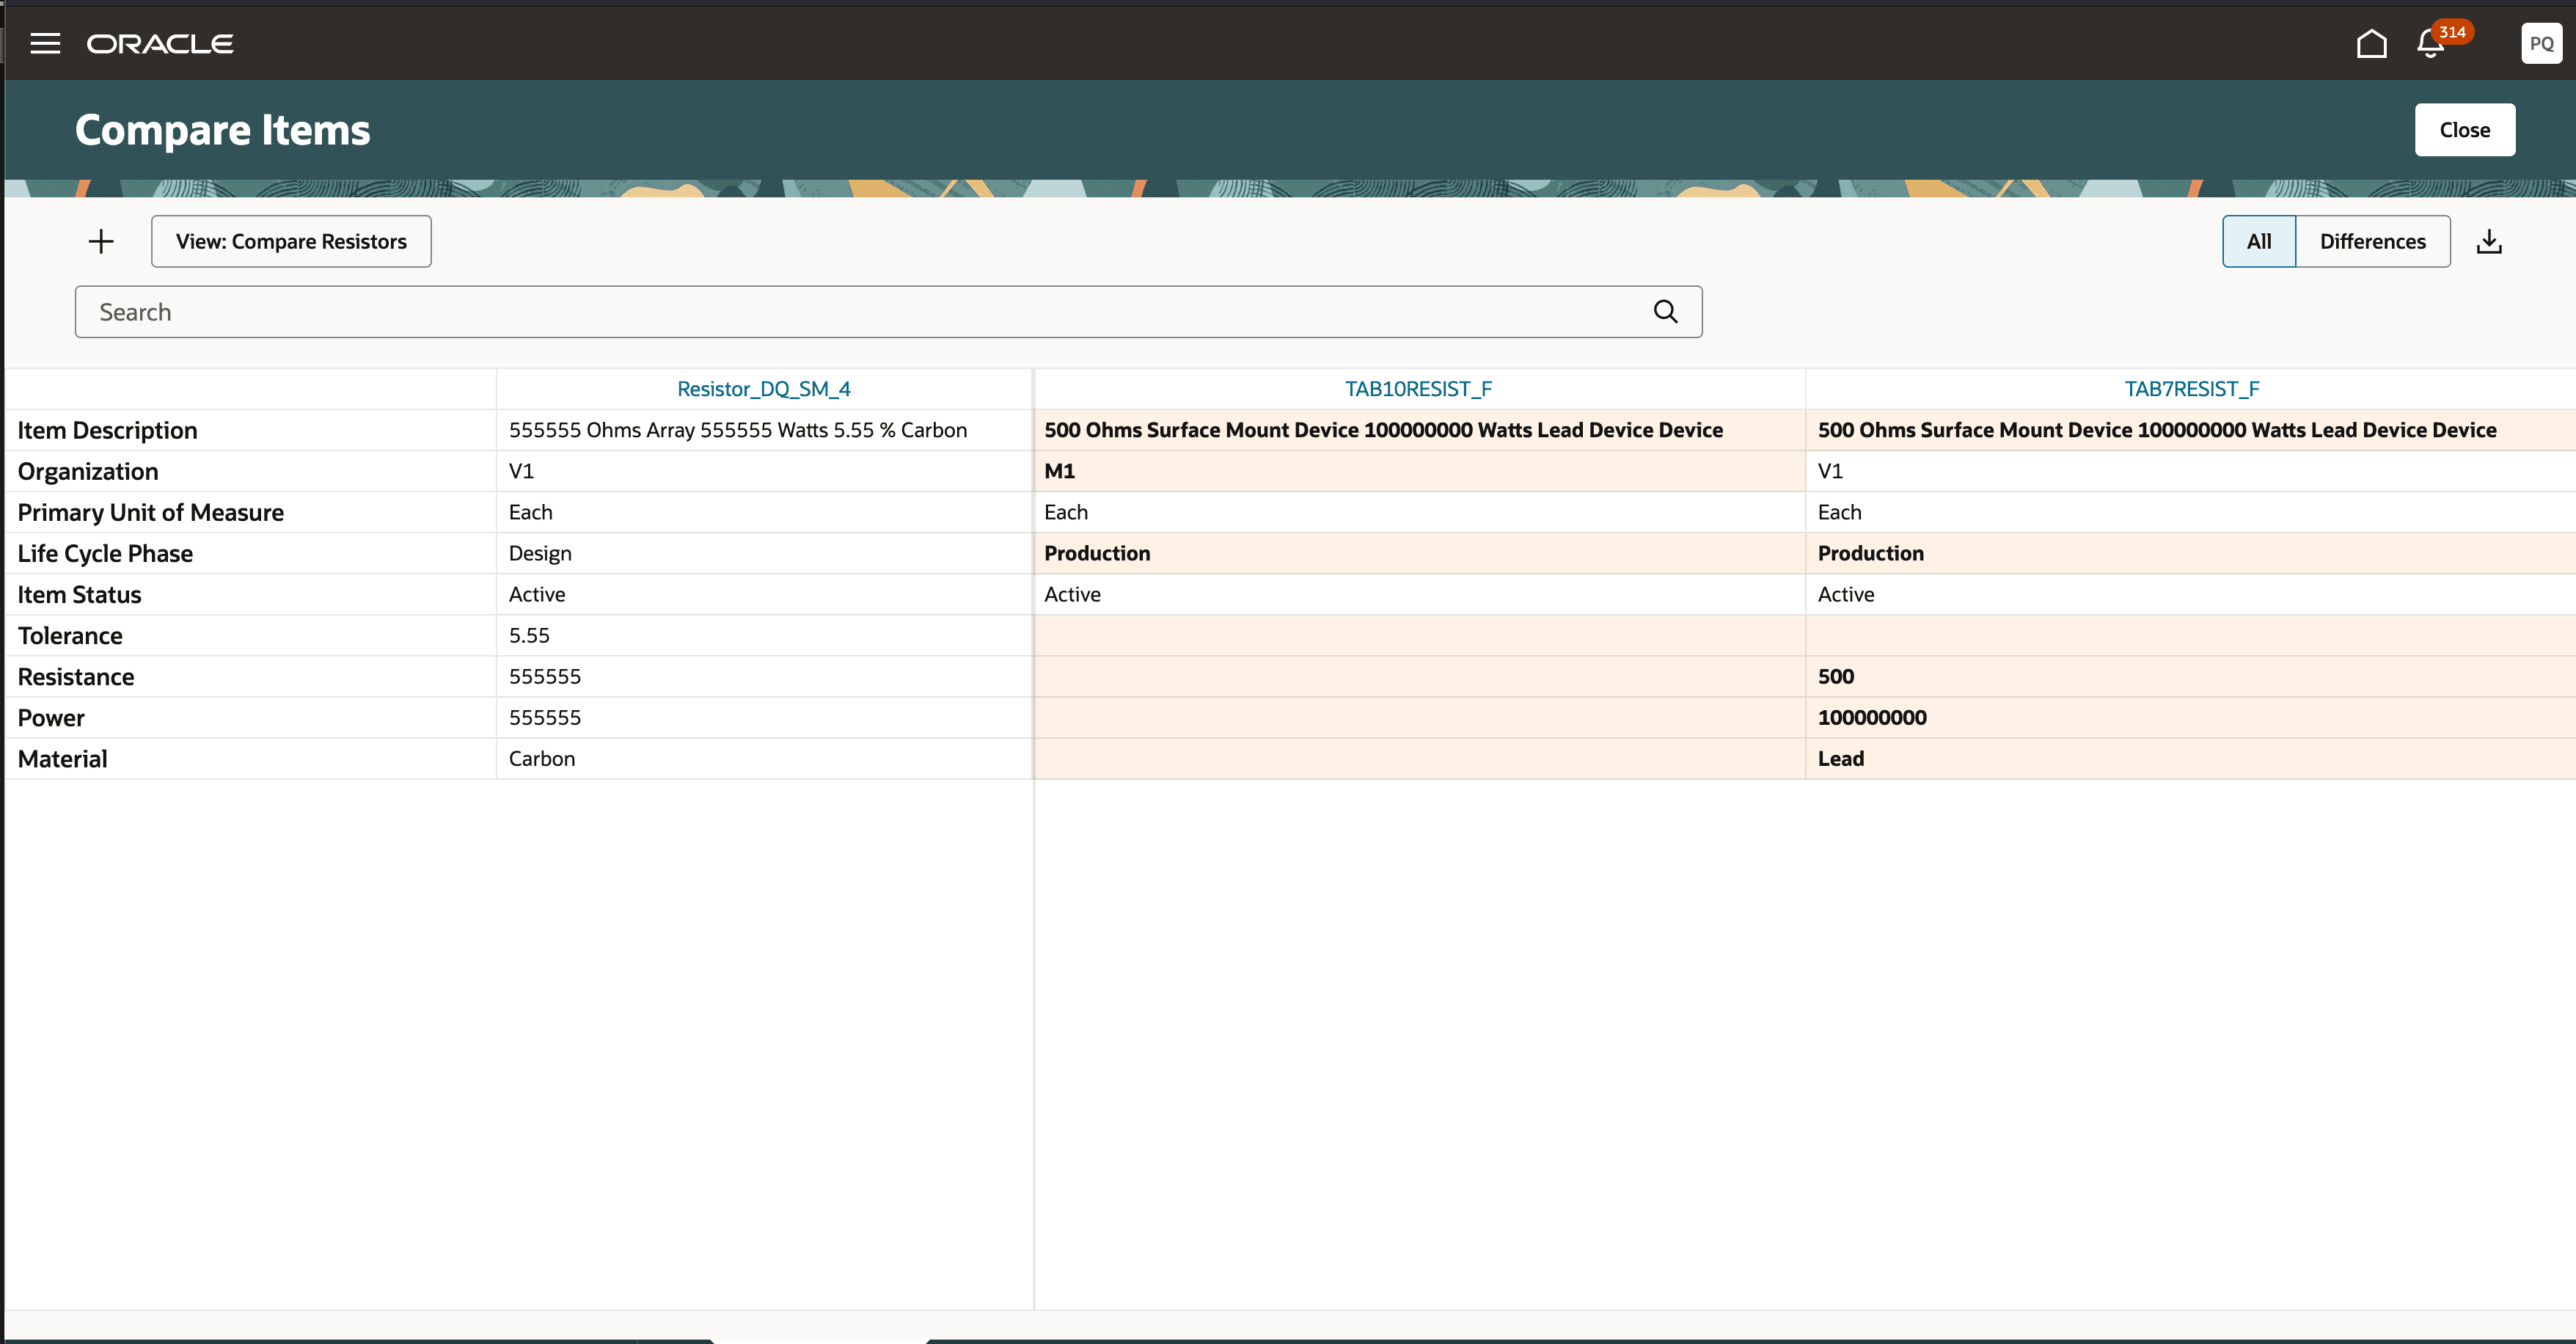Select the Item Description row label
The width and height of the screenshot is (2576, 1344).
point(108,430)
